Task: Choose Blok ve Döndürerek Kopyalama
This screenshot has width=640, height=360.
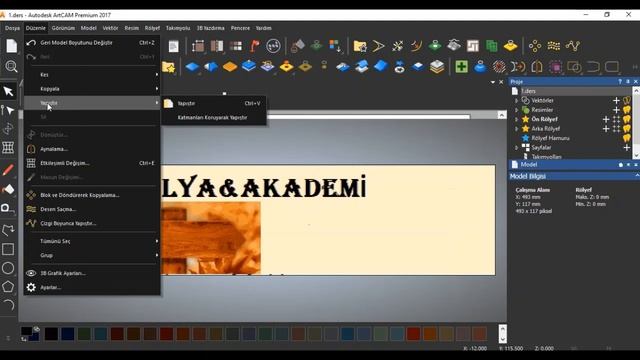Action: (92, 195)
